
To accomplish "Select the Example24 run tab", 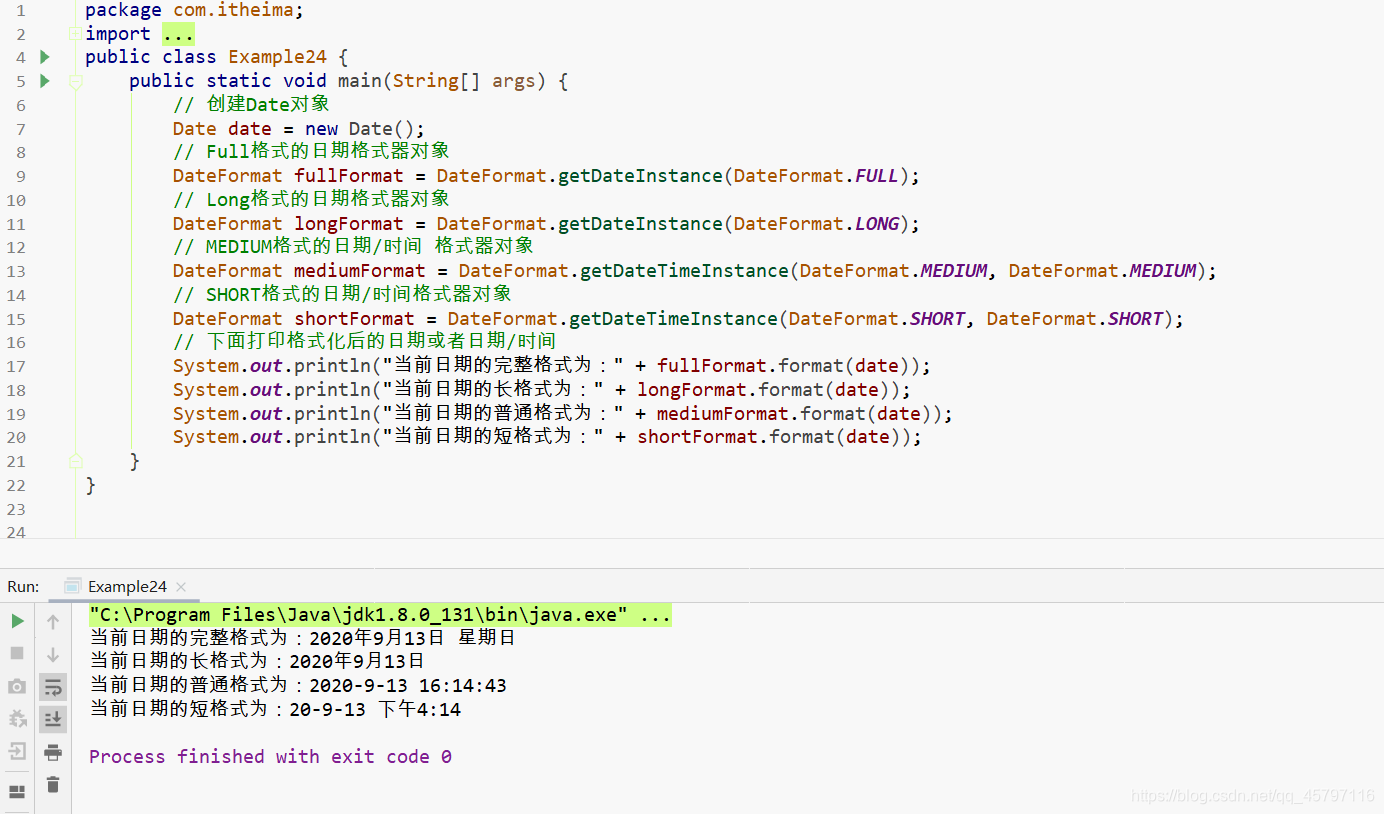I will pyautogui.click(x=127, y=587).
